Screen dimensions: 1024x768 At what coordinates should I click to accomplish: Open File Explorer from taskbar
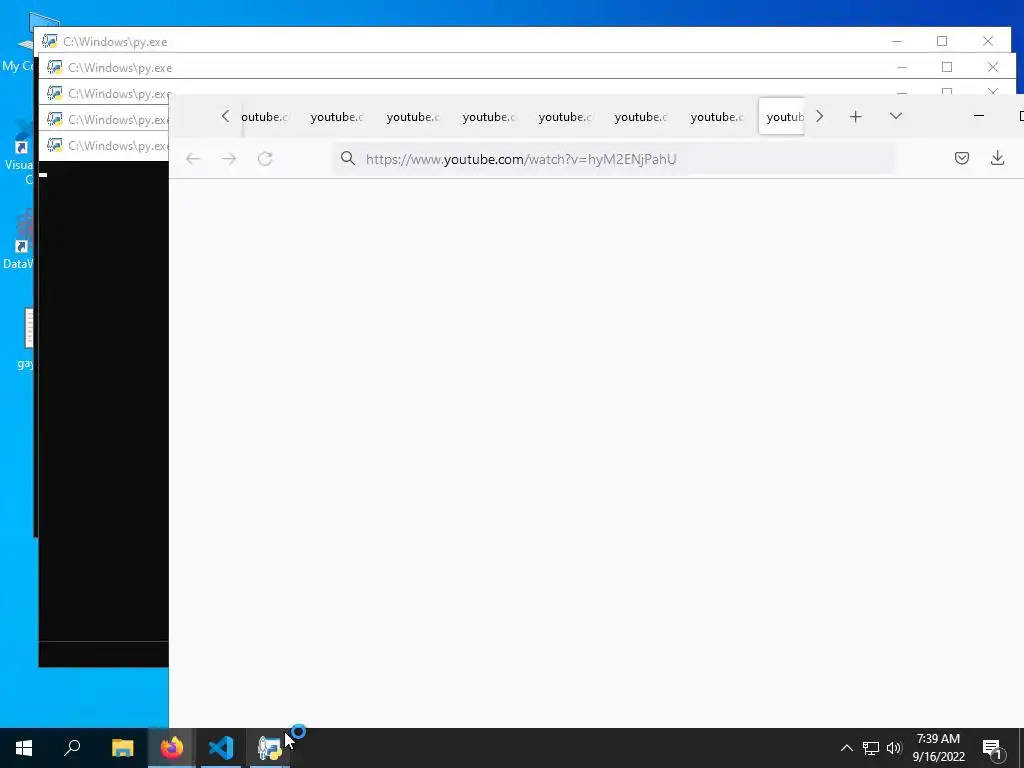click(122, 748)
